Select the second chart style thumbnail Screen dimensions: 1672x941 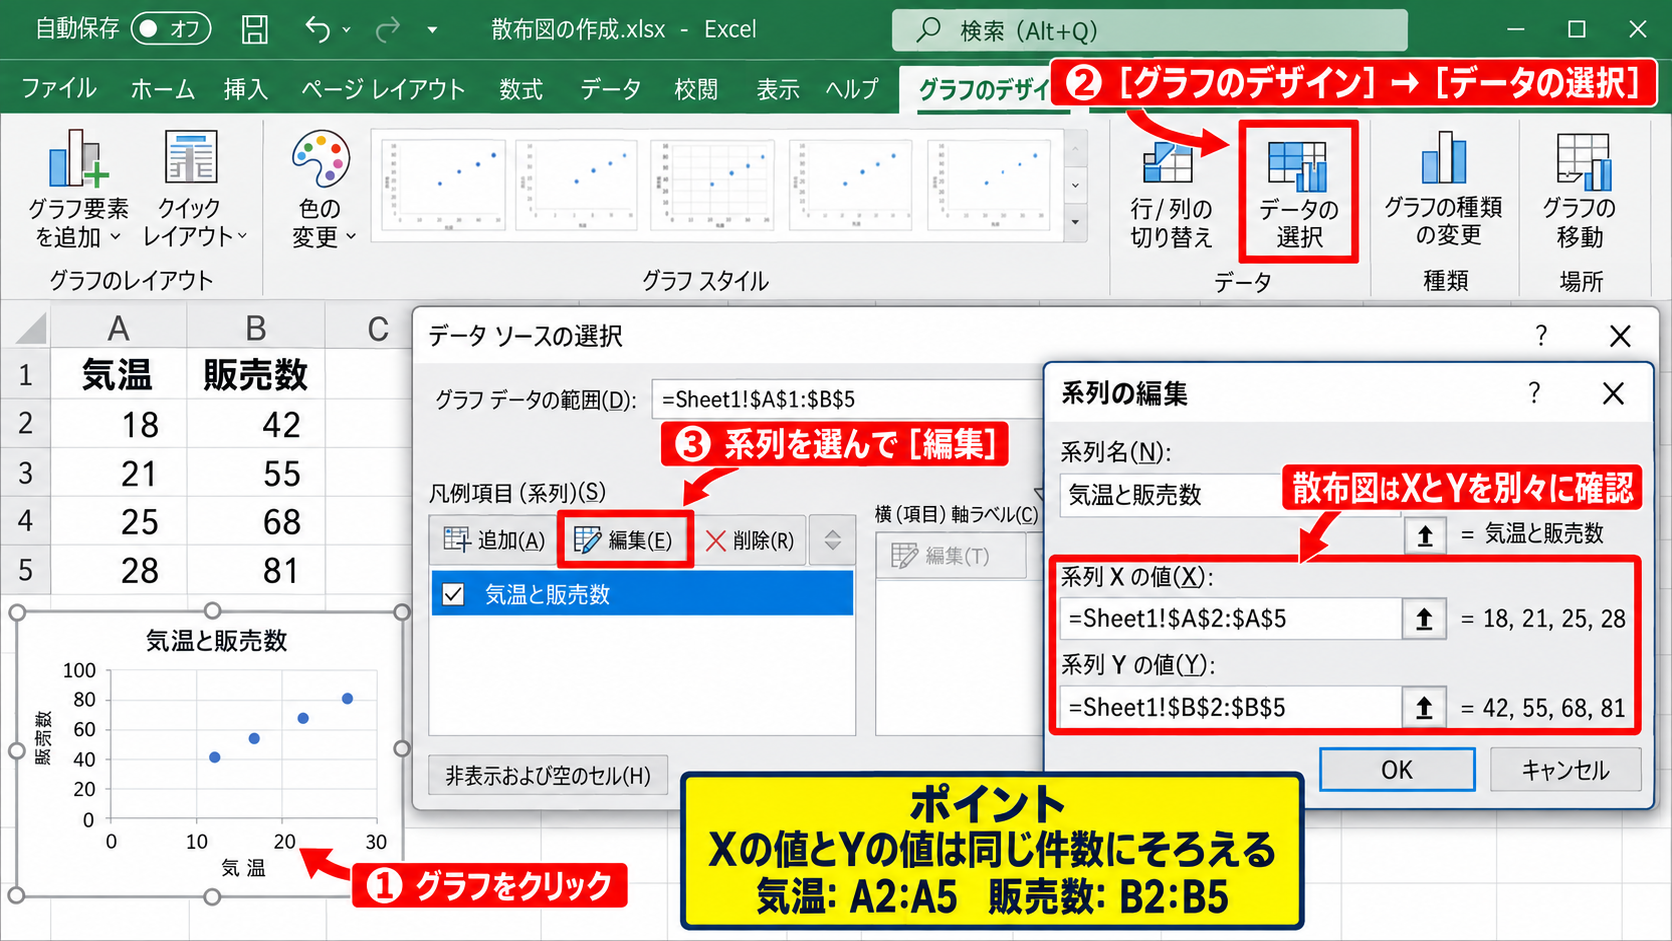pos(577,185)
